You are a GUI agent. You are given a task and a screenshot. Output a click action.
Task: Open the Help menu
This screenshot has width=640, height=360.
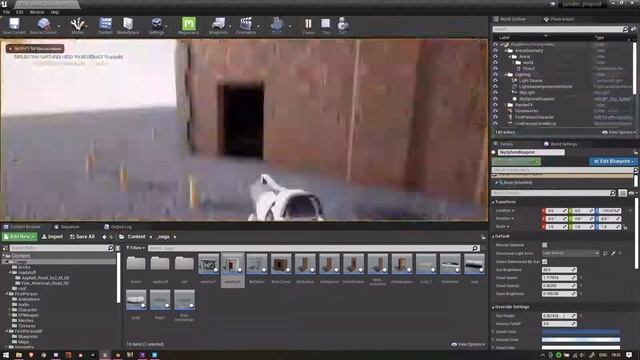55,12
